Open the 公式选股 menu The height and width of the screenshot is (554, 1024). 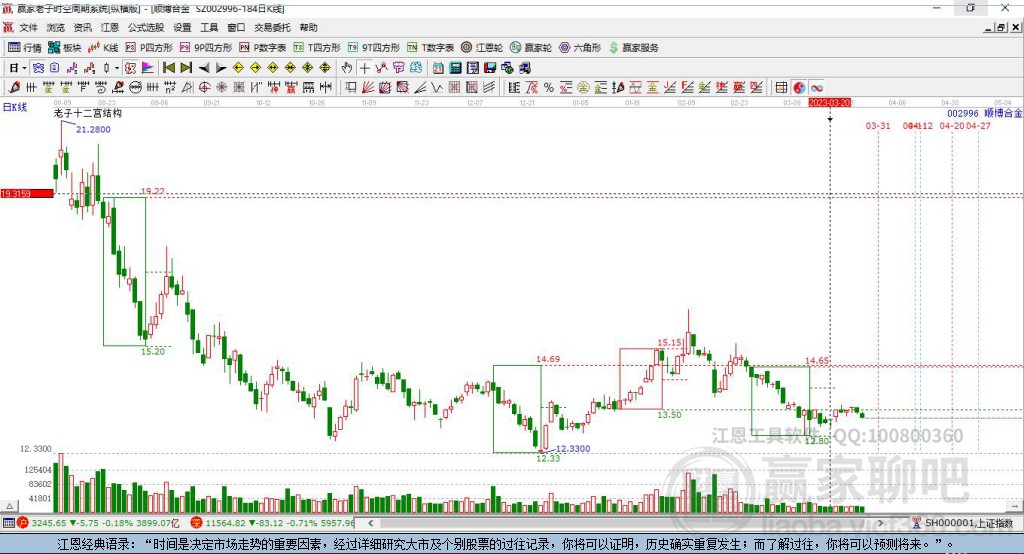click(x=146, y=27)
